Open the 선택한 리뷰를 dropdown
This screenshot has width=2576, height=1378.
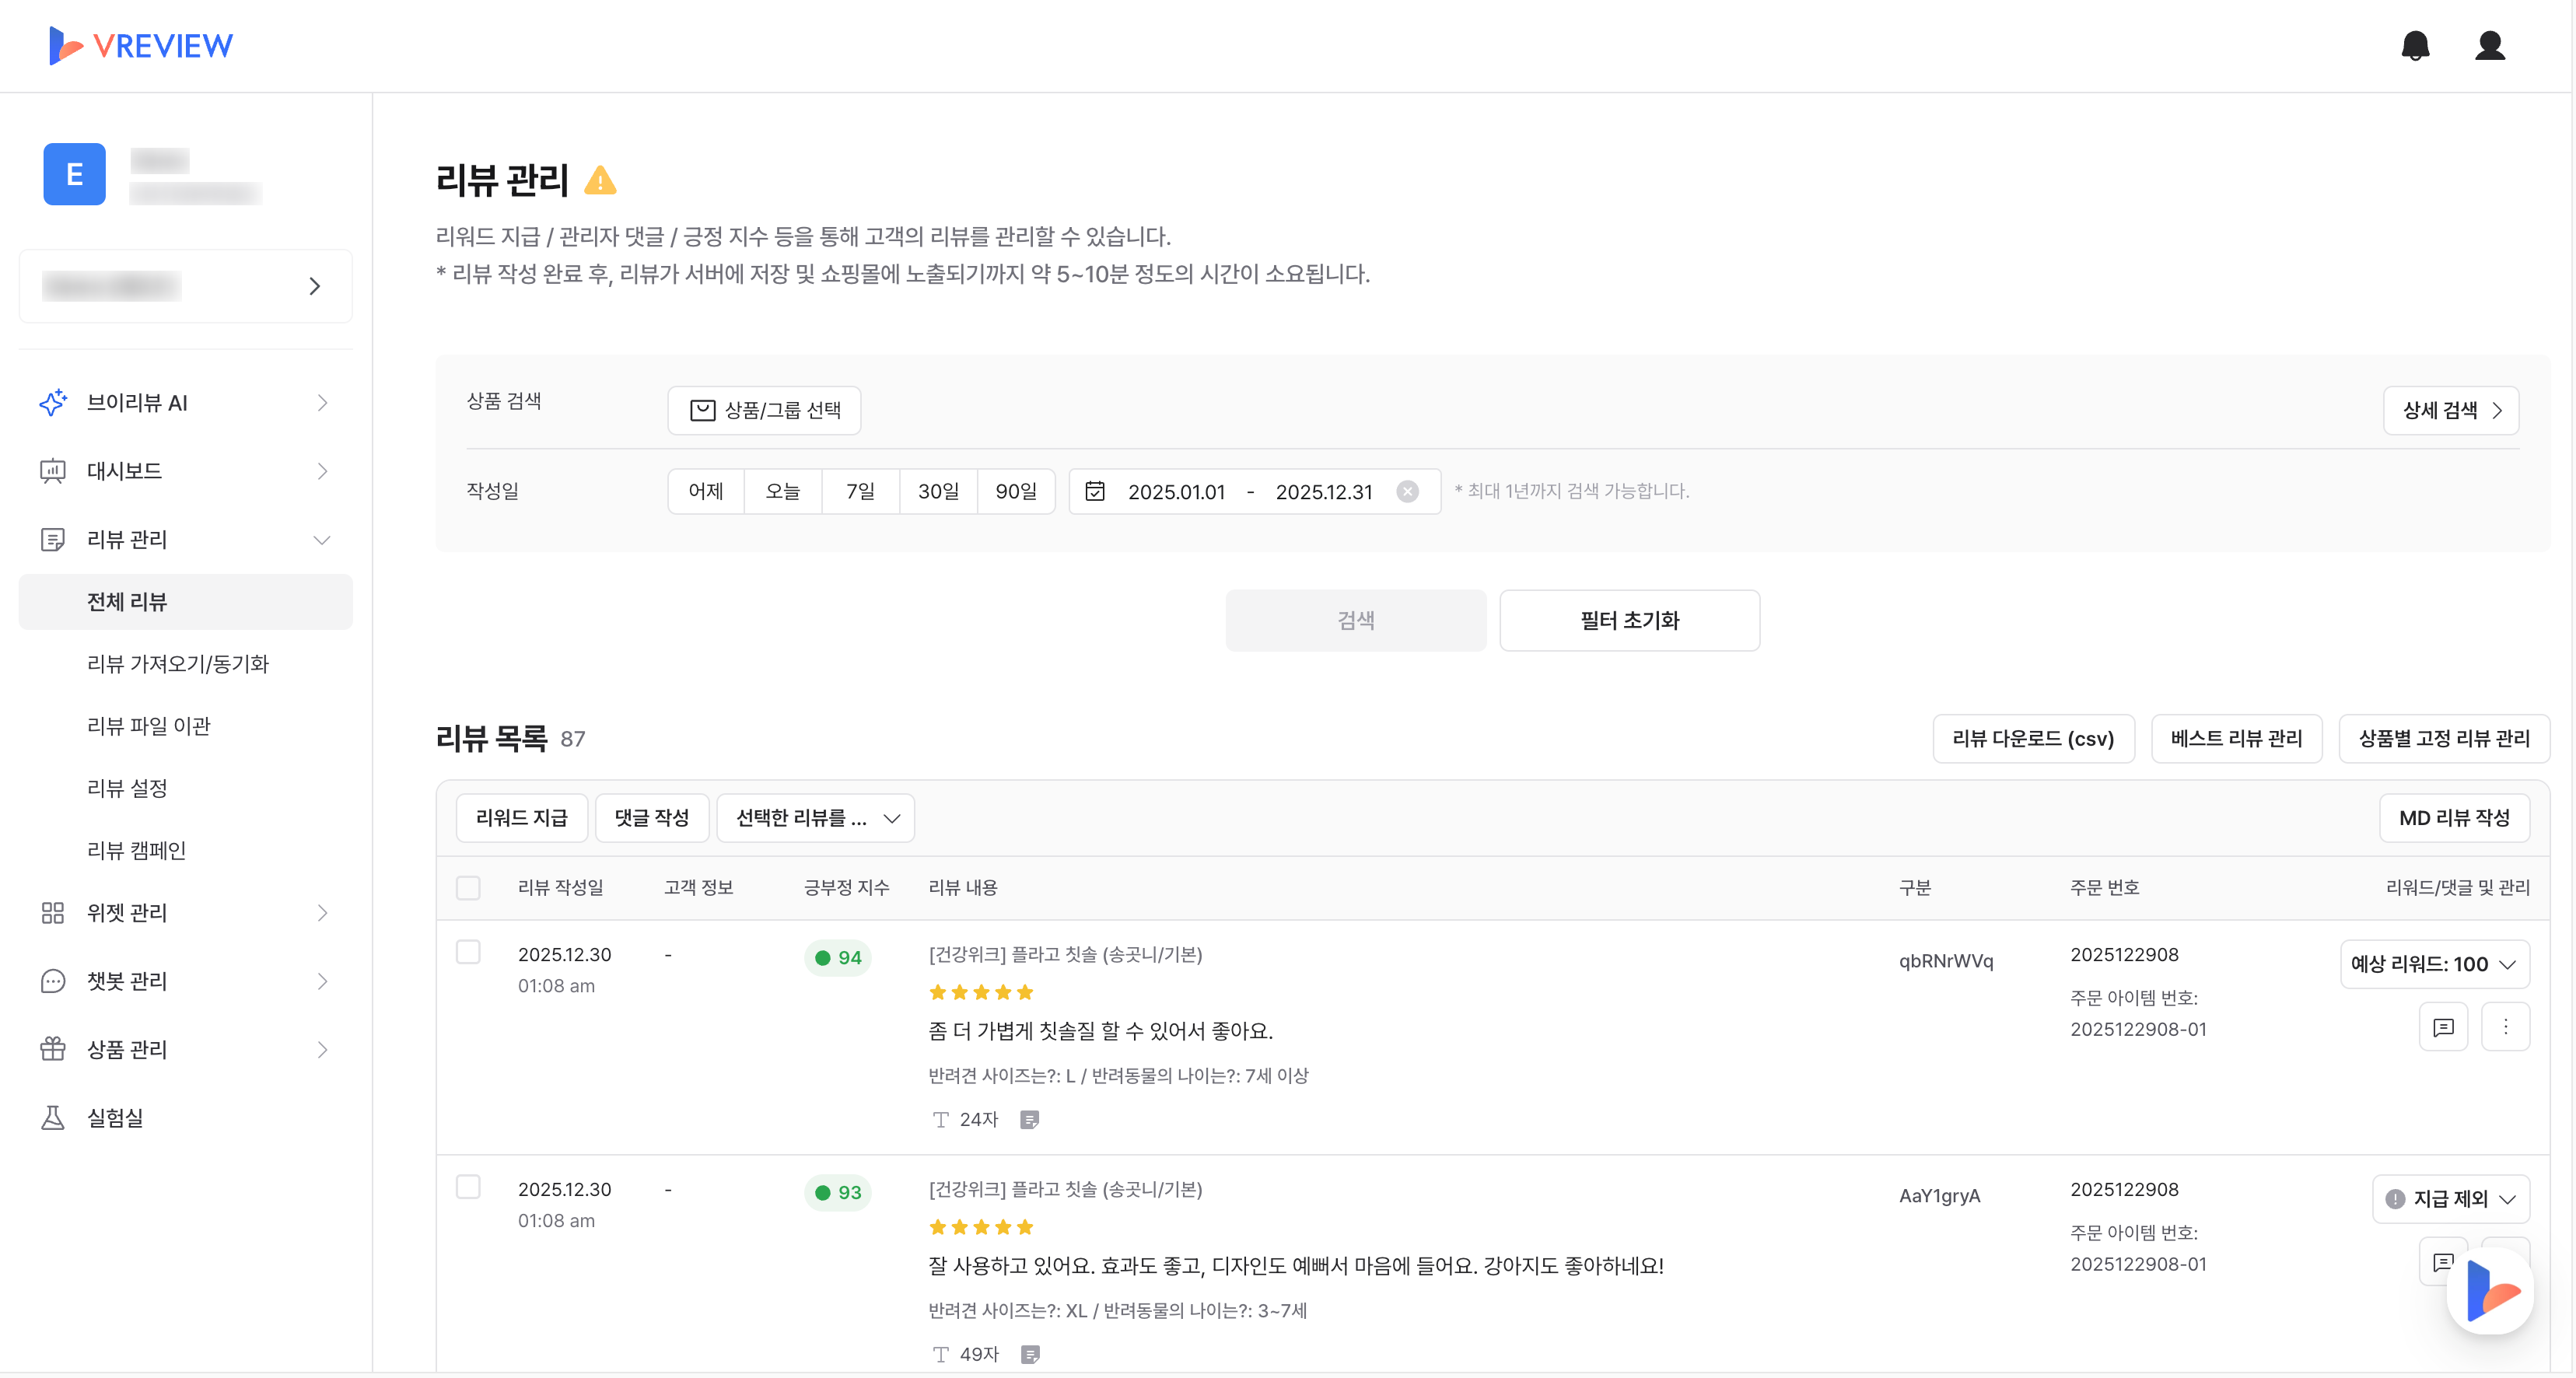(x=815, y=818)
